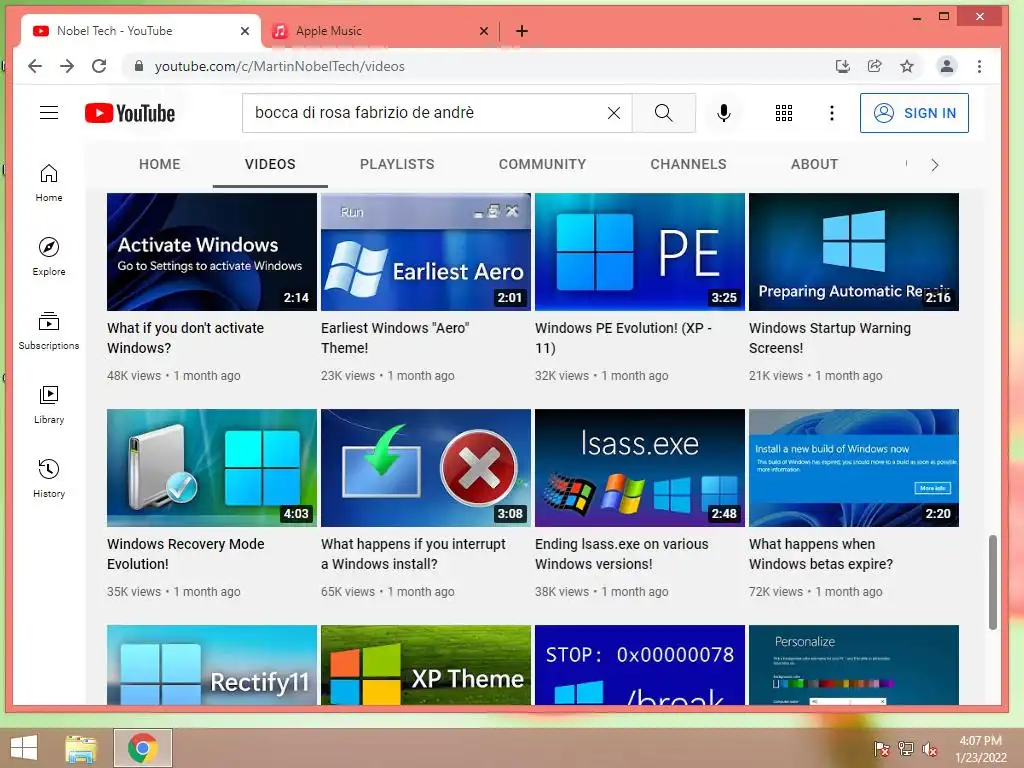Click Chrome icon on taskbar
The width and height of the screenshot is (1024, 768).
[x=143, y=748]
